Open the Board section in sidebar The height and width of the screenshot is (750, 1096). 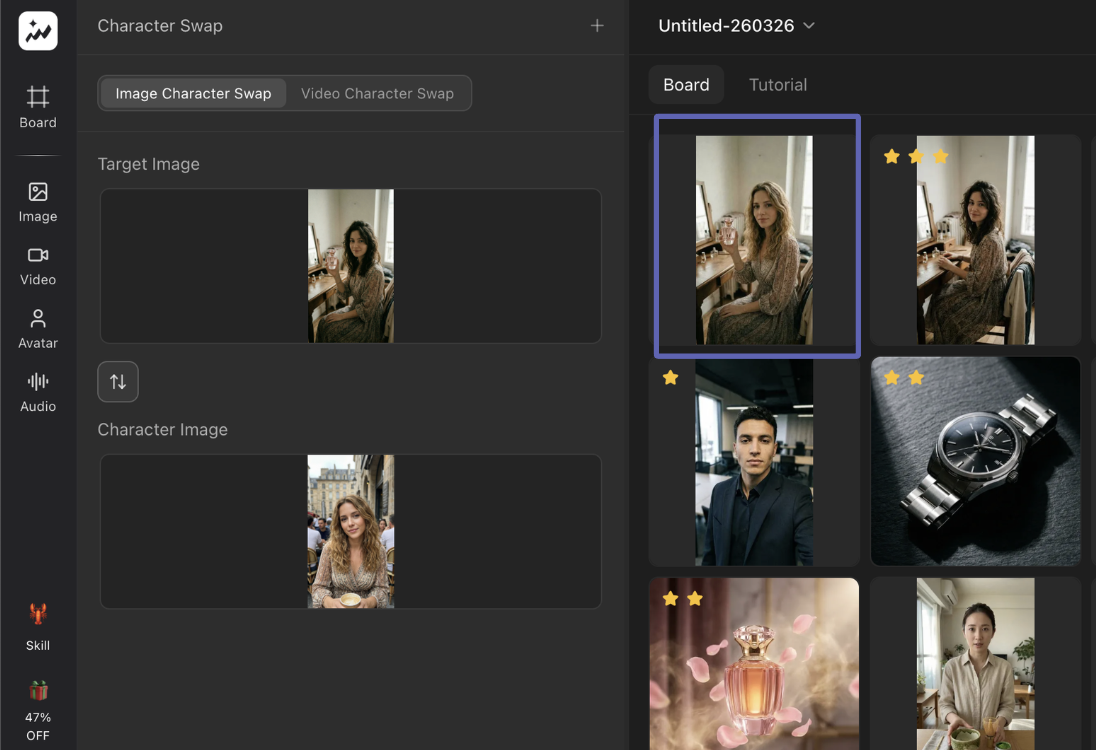[38, 107]
